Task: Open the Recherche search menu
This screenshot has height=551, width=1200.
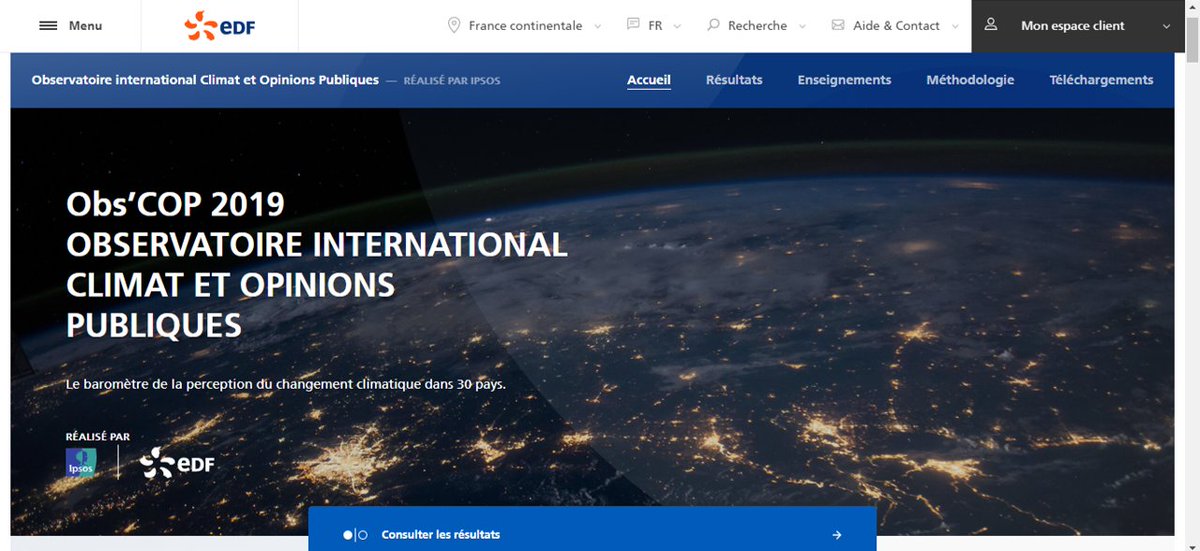Action: 757,26
